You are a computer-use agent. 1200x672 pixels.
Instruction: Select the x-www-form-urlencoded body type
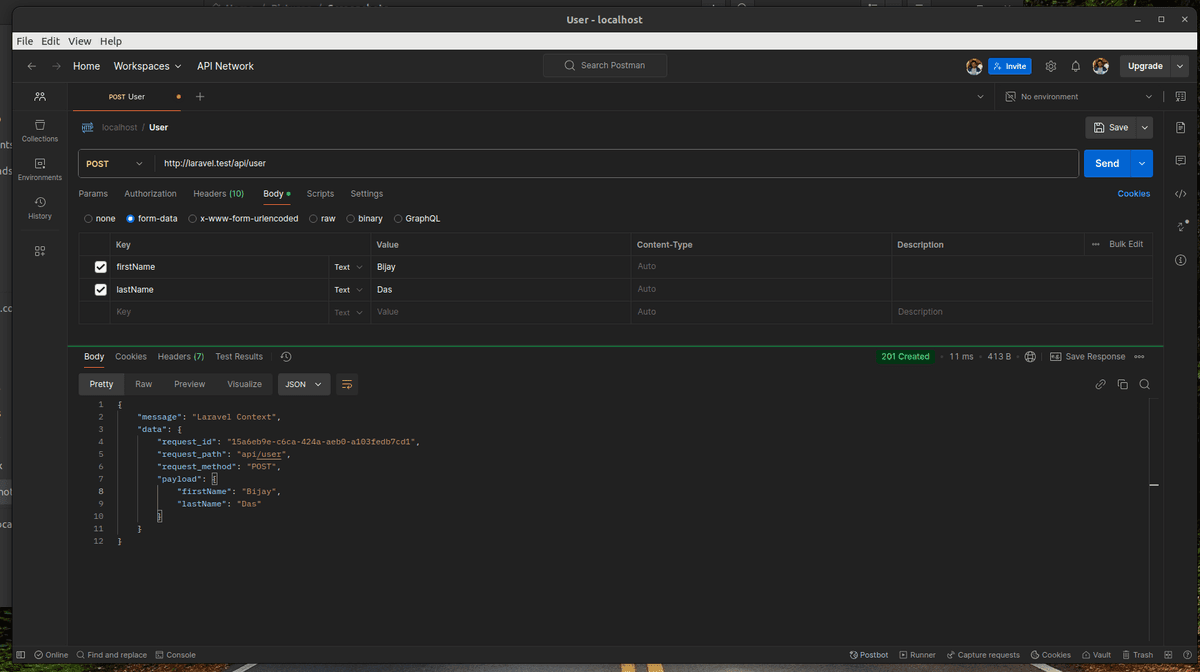click(192, 218)
